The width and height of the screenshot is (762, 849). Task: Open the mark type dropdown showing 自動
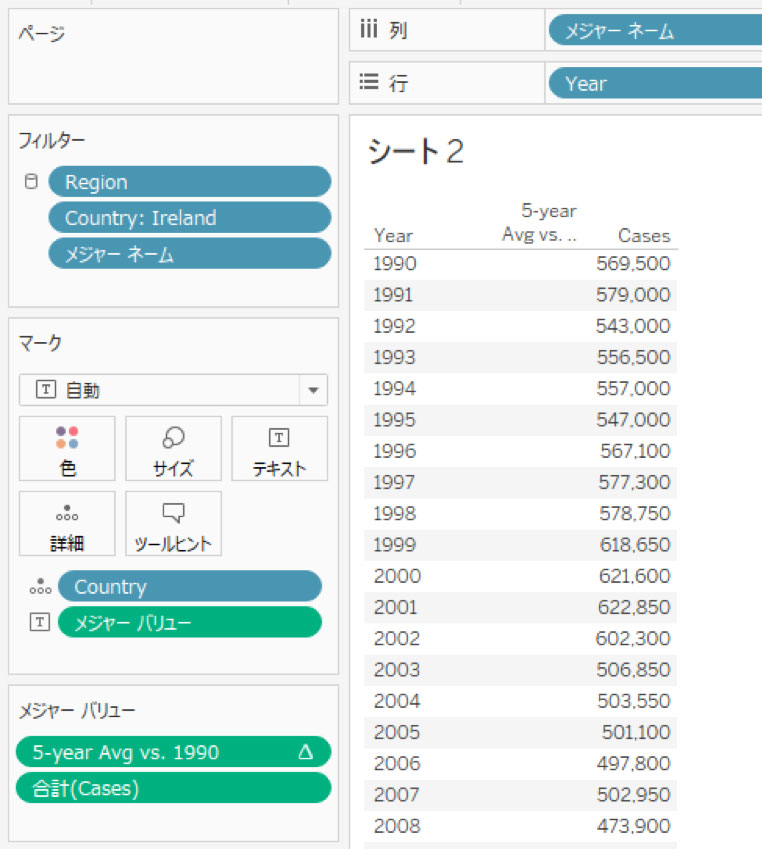point(314,390)
